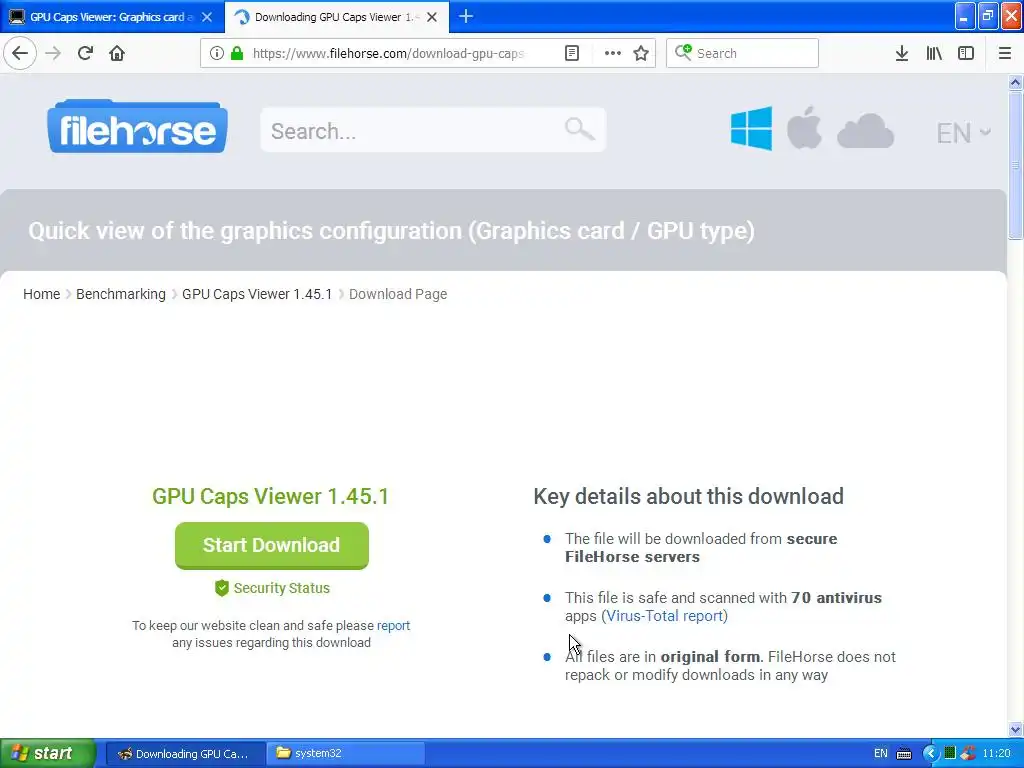This screenshot has height=768, width=1024.
Task: Open the Security Status link
Action: click(x=281, y=588)
